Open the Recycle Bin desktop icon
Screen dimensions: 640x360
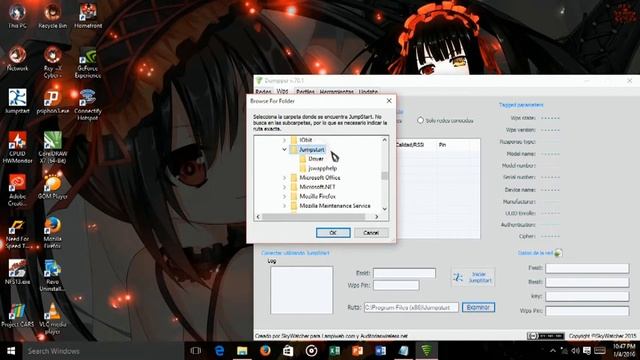tap(52, 17)
